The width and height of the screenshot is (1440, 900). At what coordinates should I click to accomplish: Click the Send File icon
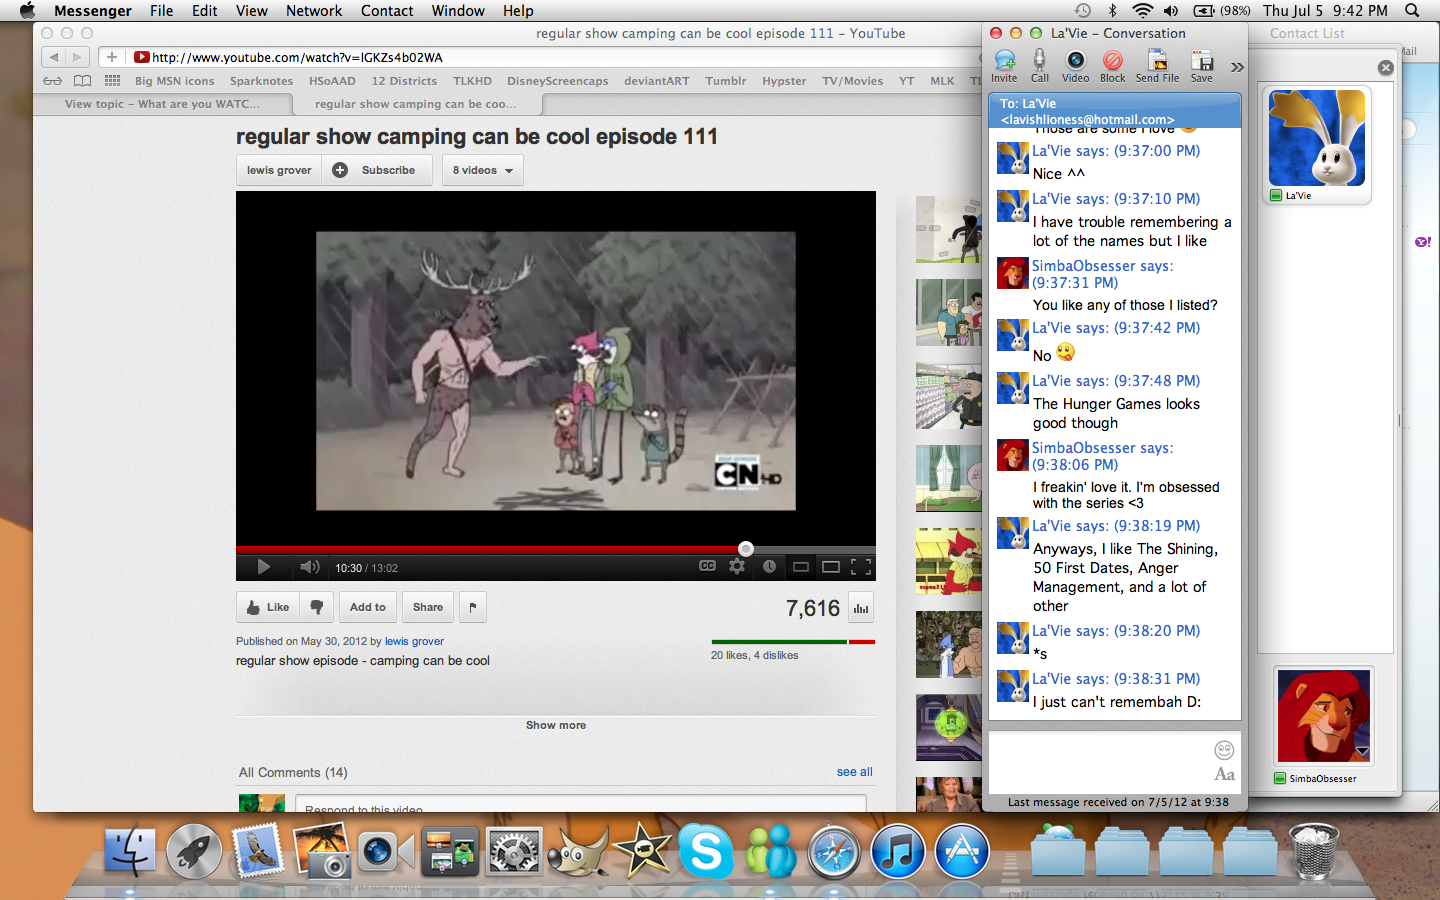pyautogui.click(x=1157, y=65)
